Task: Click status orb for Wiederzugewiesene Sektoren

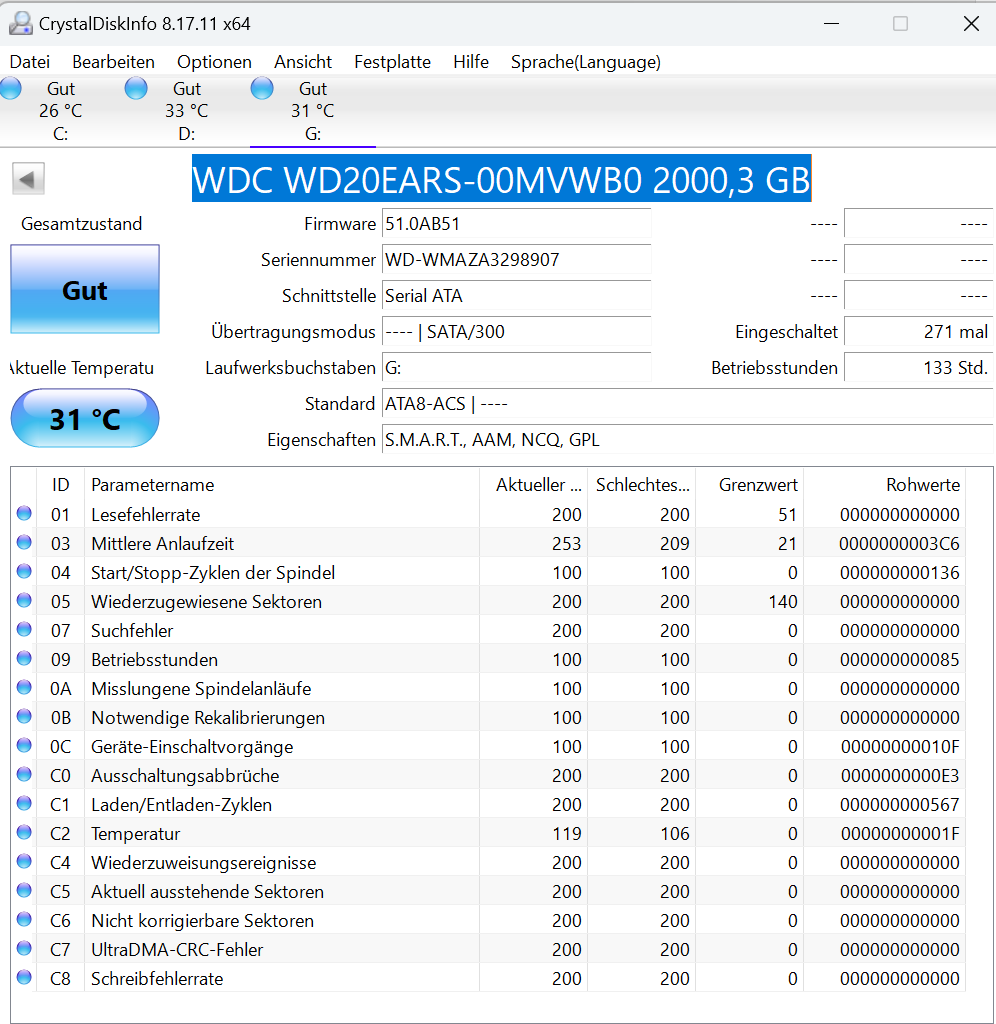Action: [x=24, y=600]
